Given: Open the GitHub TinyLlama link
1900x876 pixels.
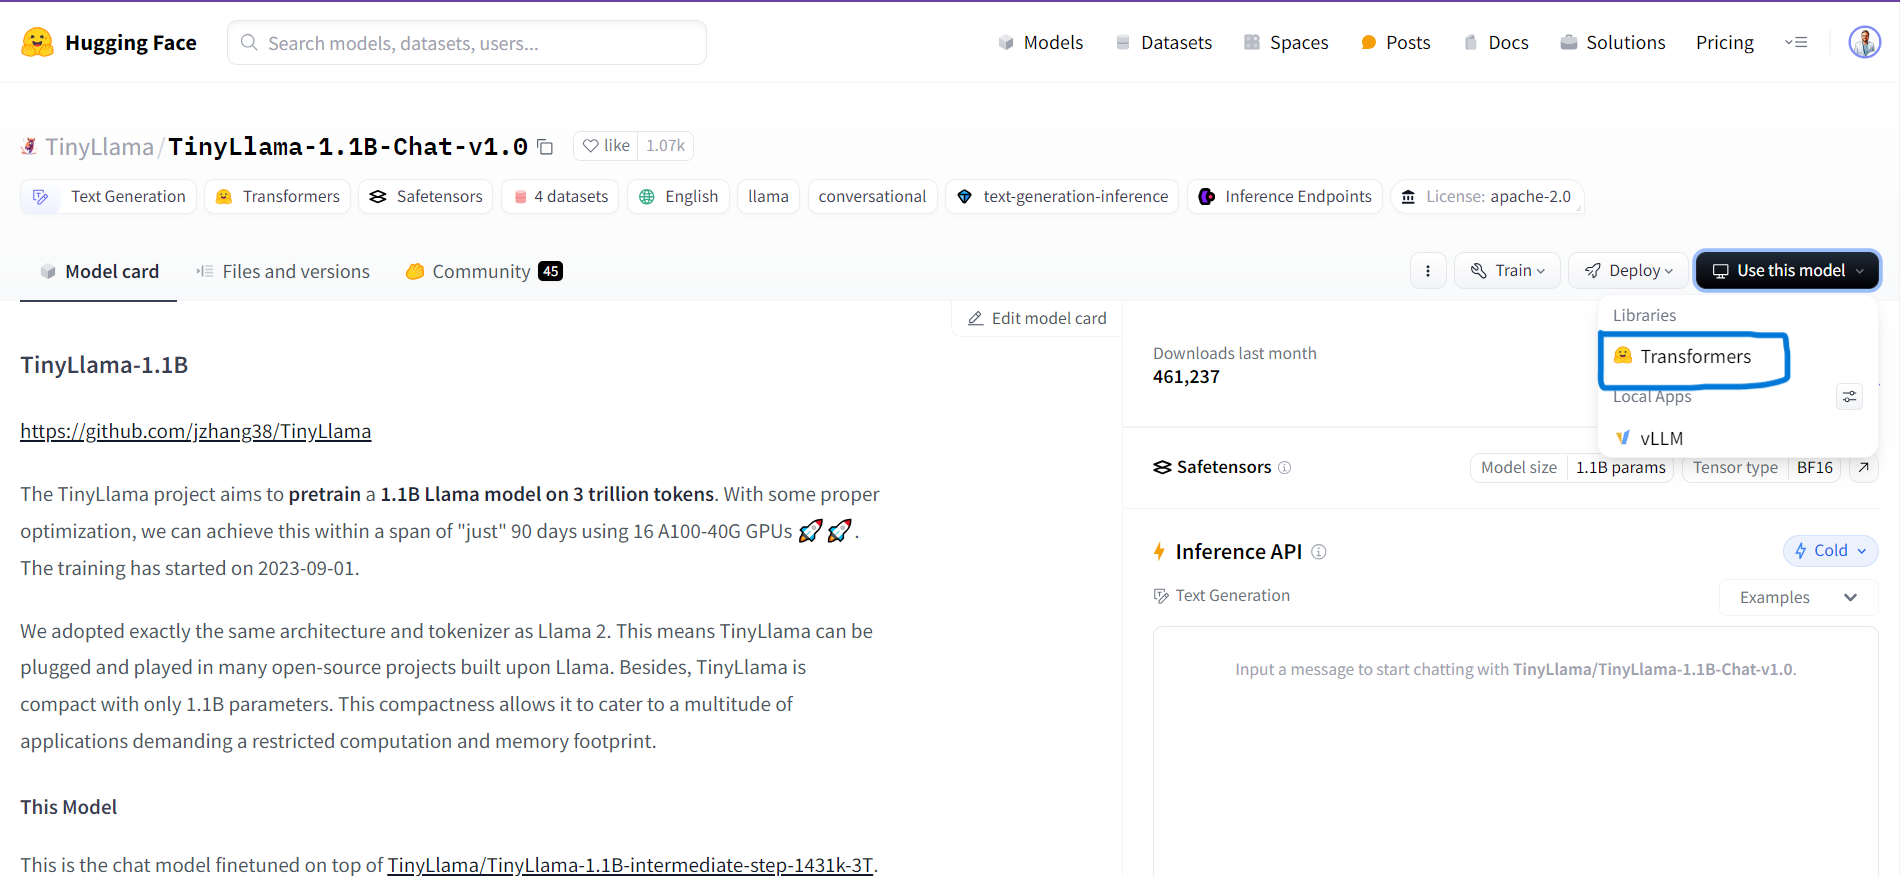Looking at the screenshot, I should point(196,431).
